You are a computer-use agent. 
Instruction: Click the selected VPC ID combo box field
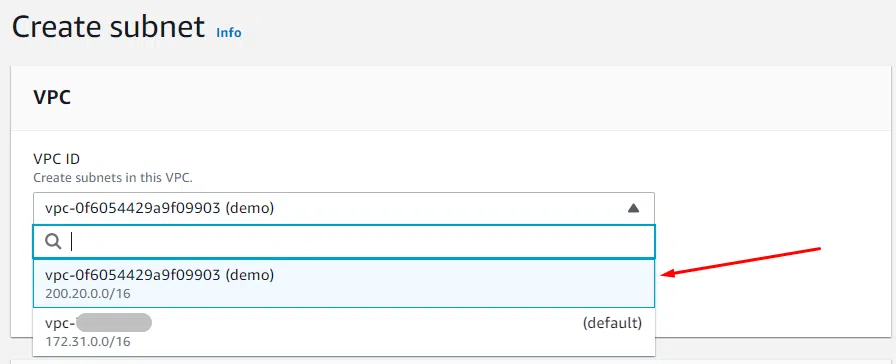[x=344, y=209]
